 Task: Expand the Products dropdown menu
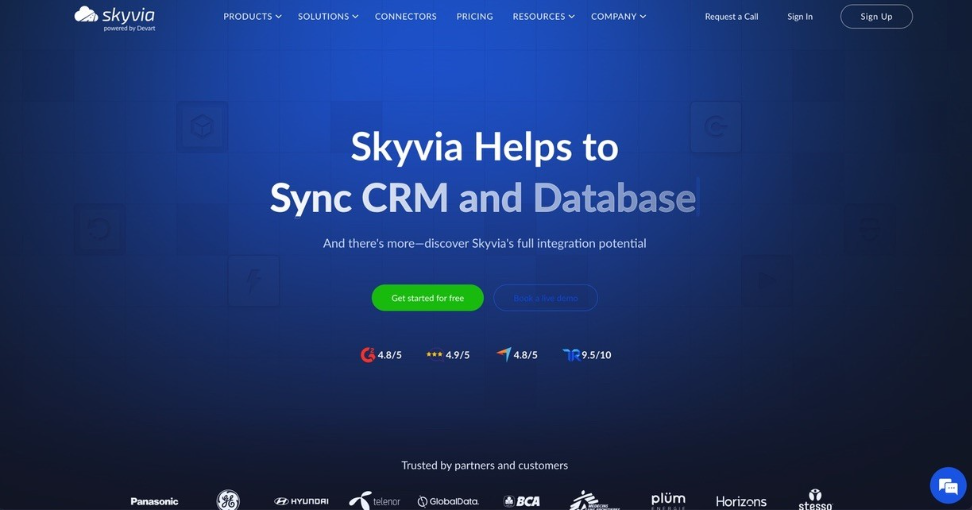pos(252,17)
